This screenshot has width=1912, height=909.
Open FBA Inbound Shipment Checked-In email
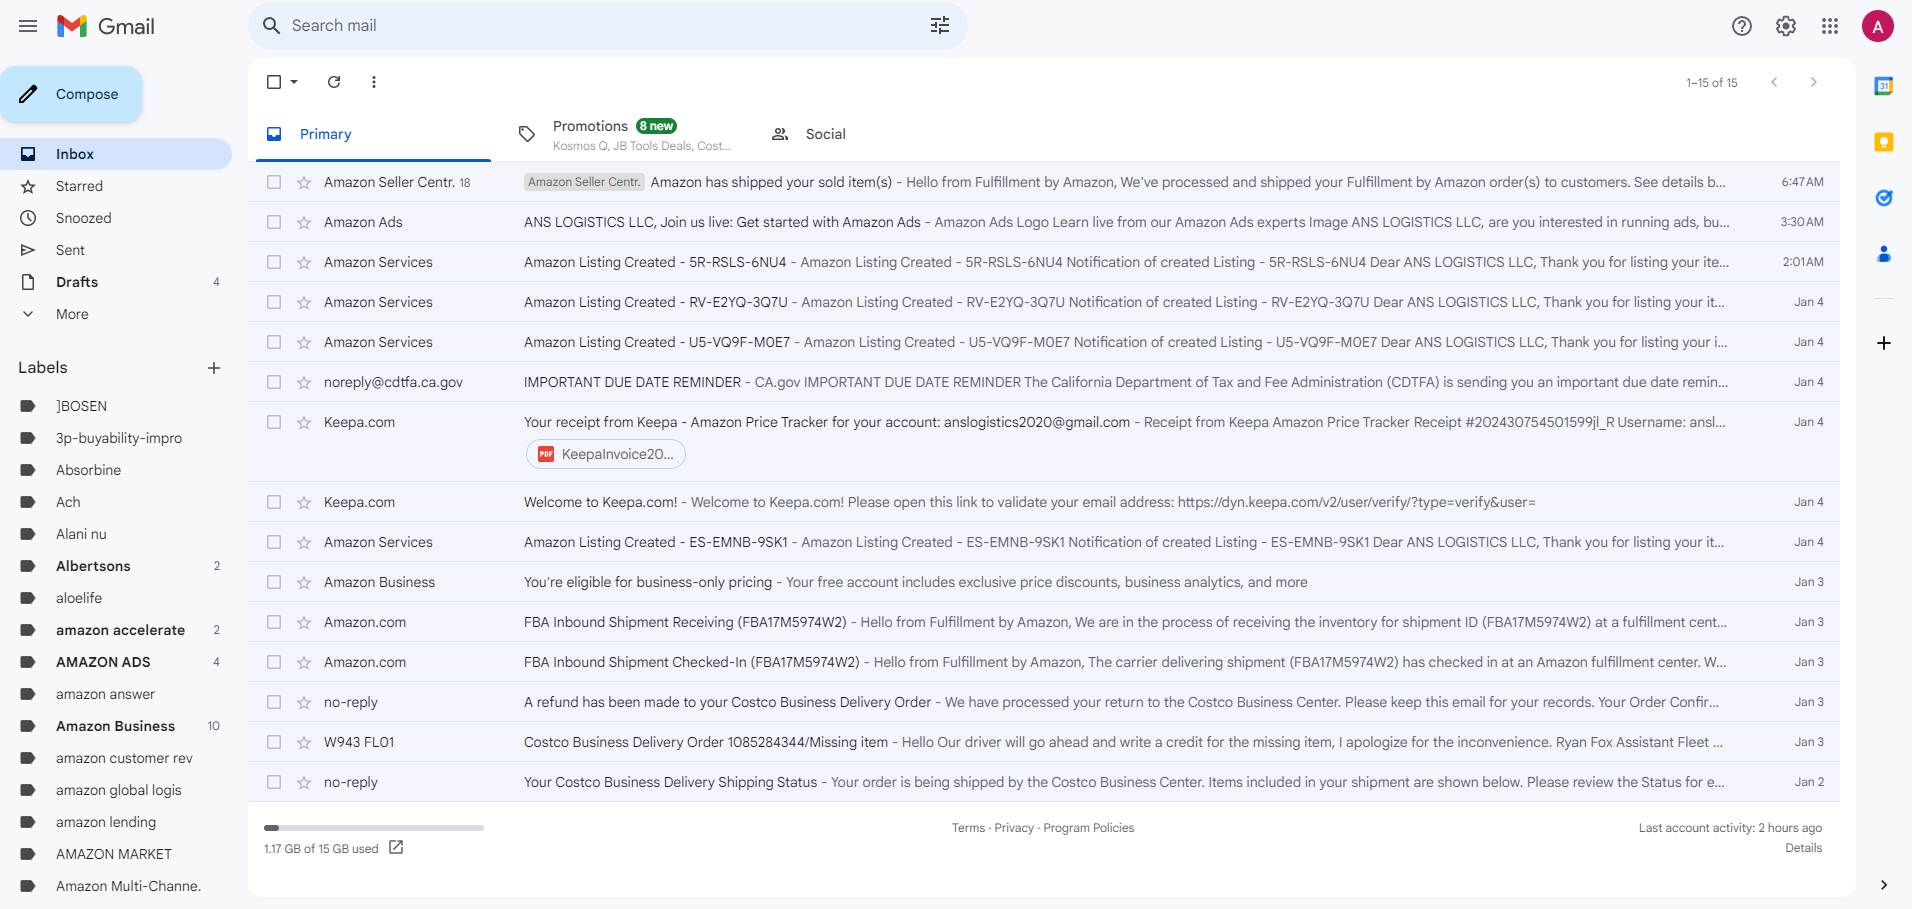coord(1044,662)
